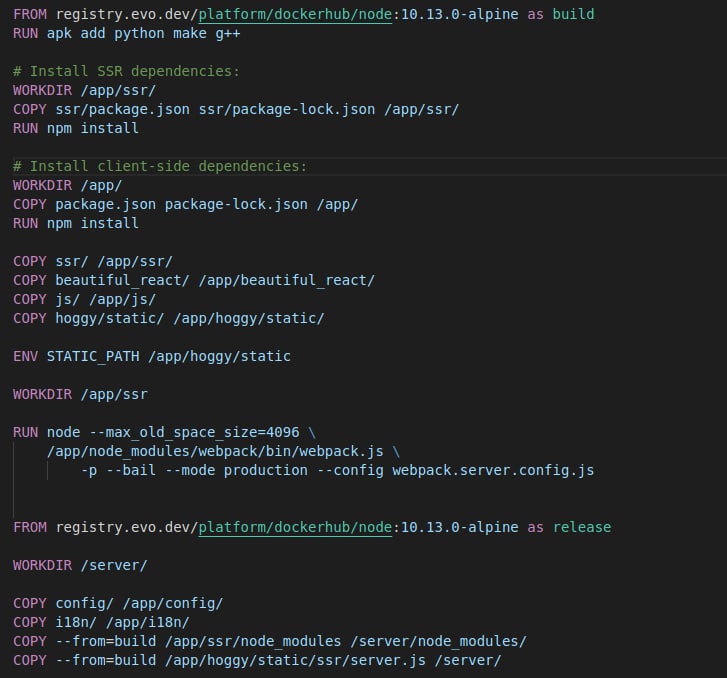Click the release stage name
The width and height of the screenshot is (727, 678).
pos(582,527)
